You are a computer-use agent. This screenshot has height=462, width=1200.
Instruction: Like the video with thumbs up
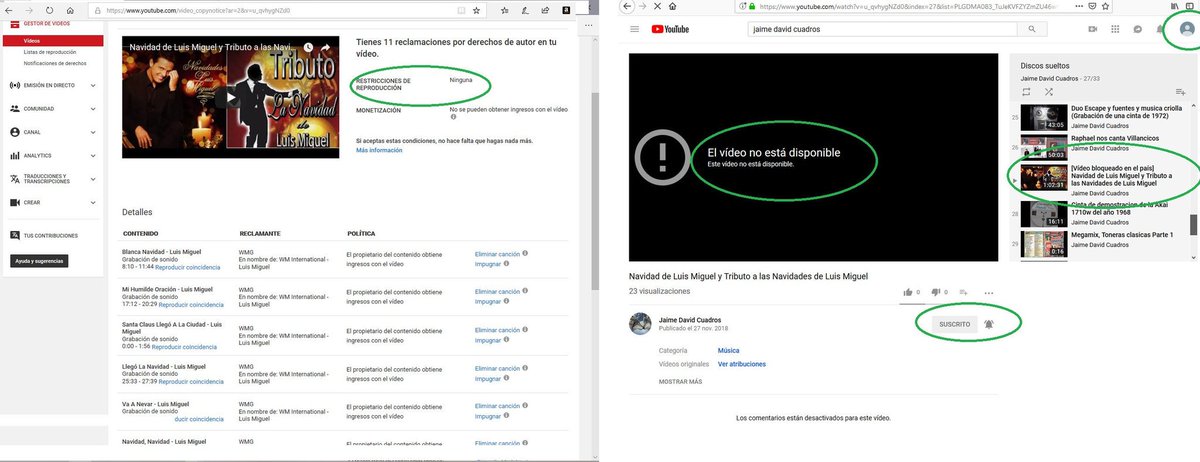click(x=906, y=293)
